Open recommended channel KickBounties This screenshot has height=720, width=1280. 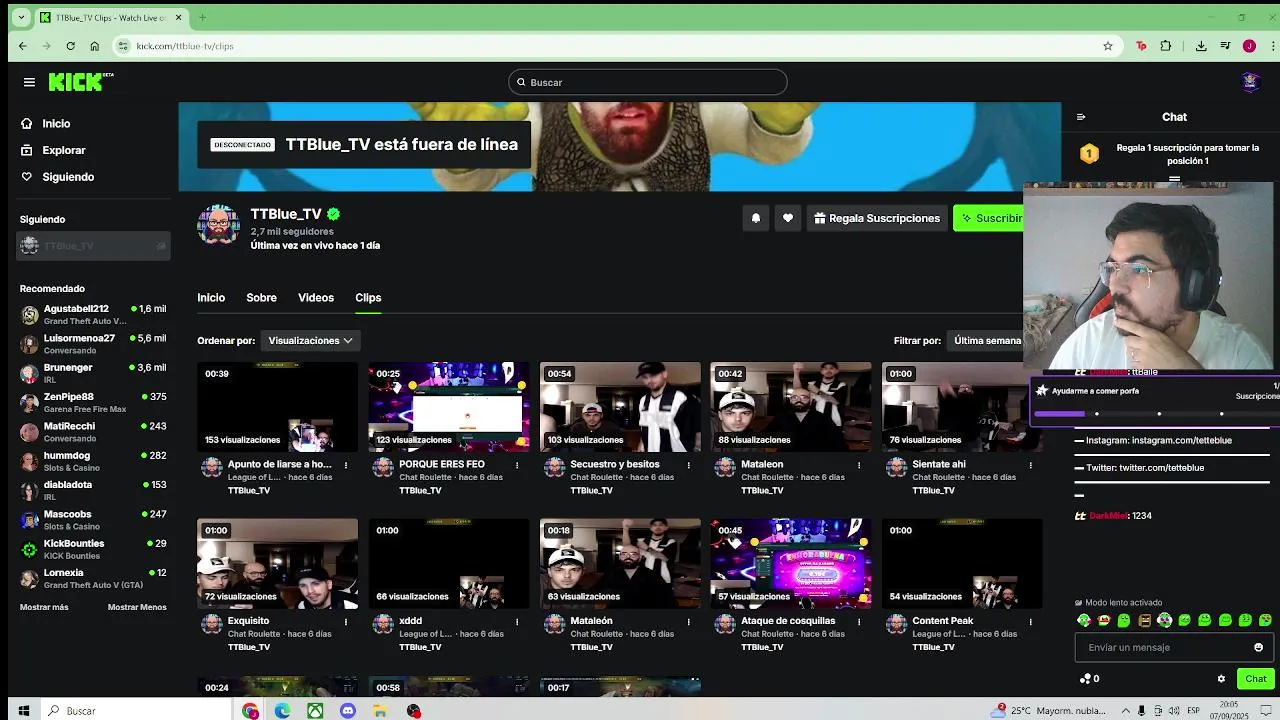coord(93,549)
